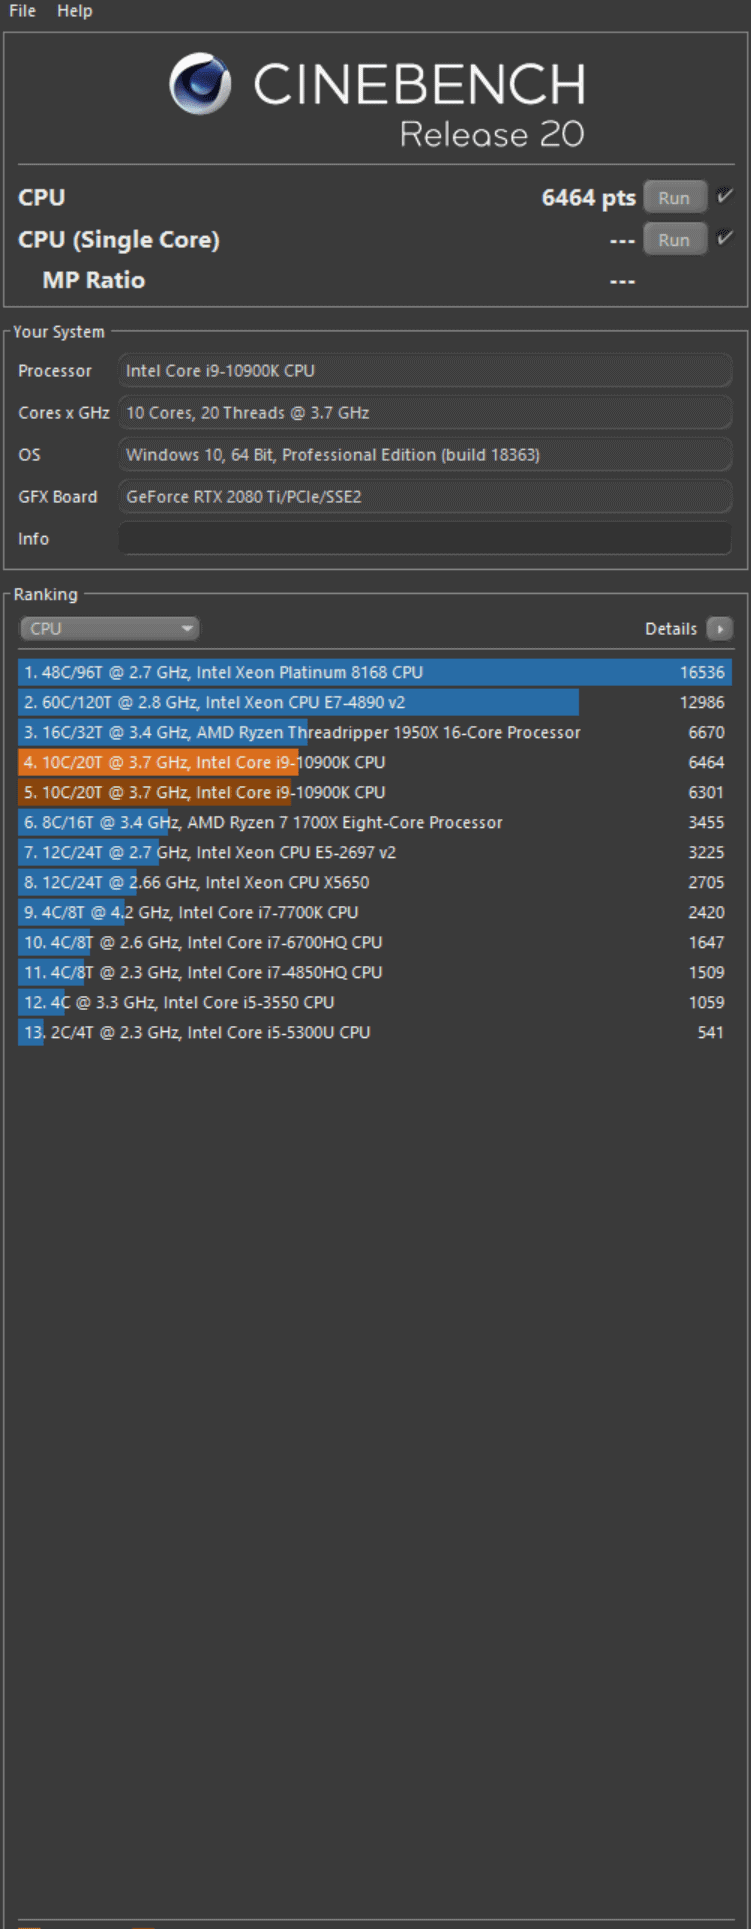The image size is (751, 1929).
Task: Run the CPU multi-core benchmark
Action: 674,198
